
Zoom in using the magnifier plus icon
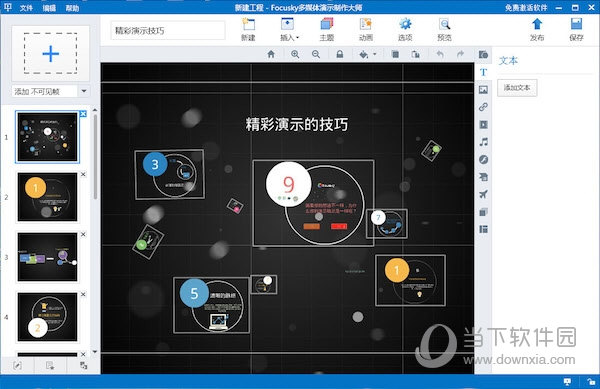tap(295, 54)
